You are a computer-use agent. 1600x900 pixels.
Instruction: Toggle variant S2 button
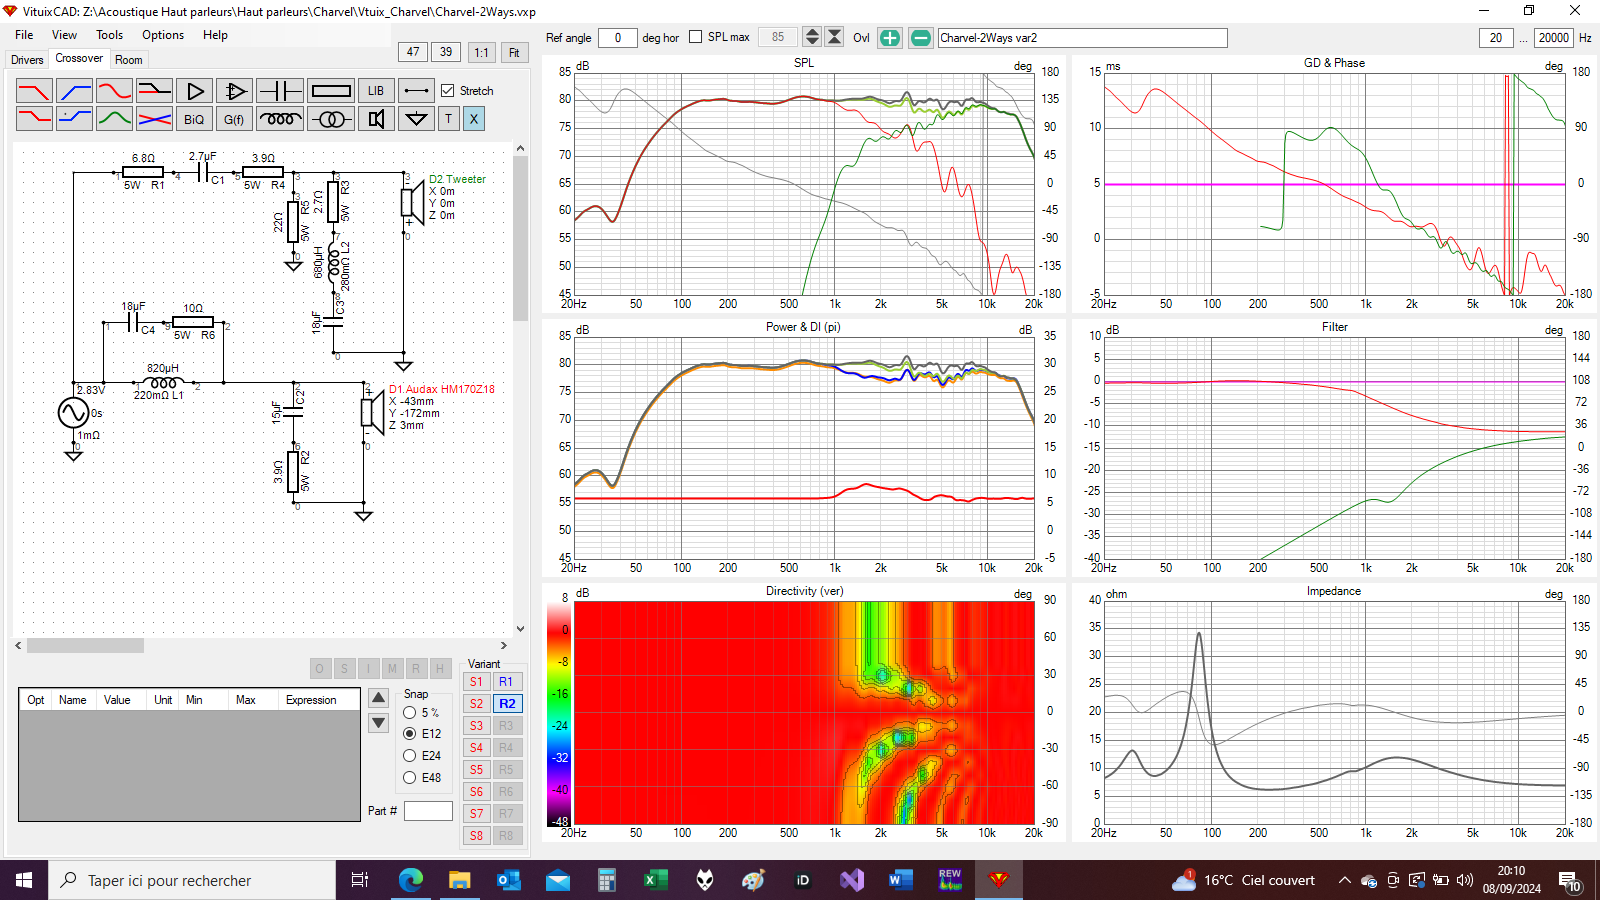click(x=476, y=704)
